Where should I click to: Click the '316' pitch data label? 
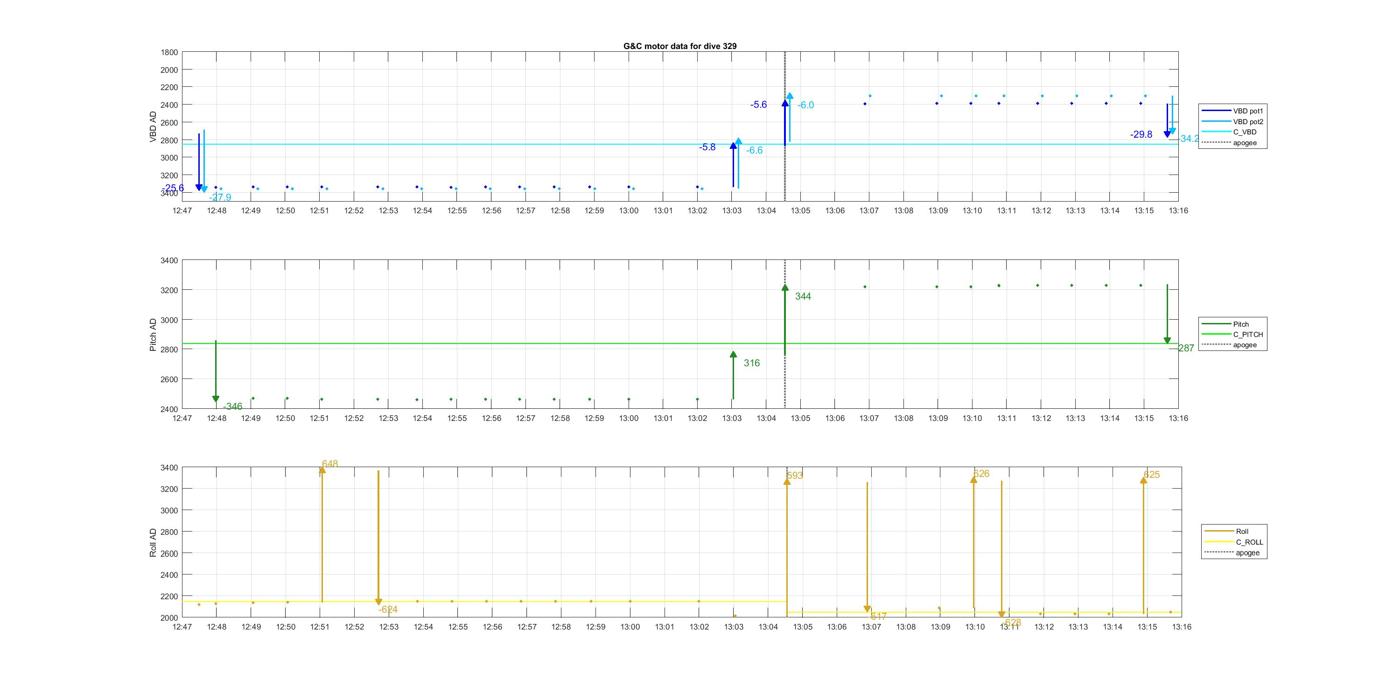tap(752, 363)
